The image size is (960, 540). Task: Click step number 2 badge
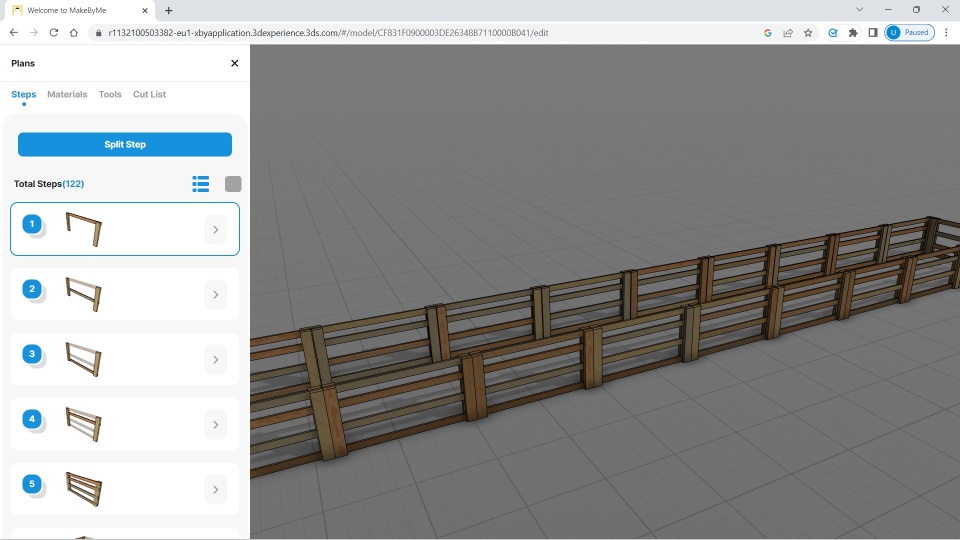point(32,289)
